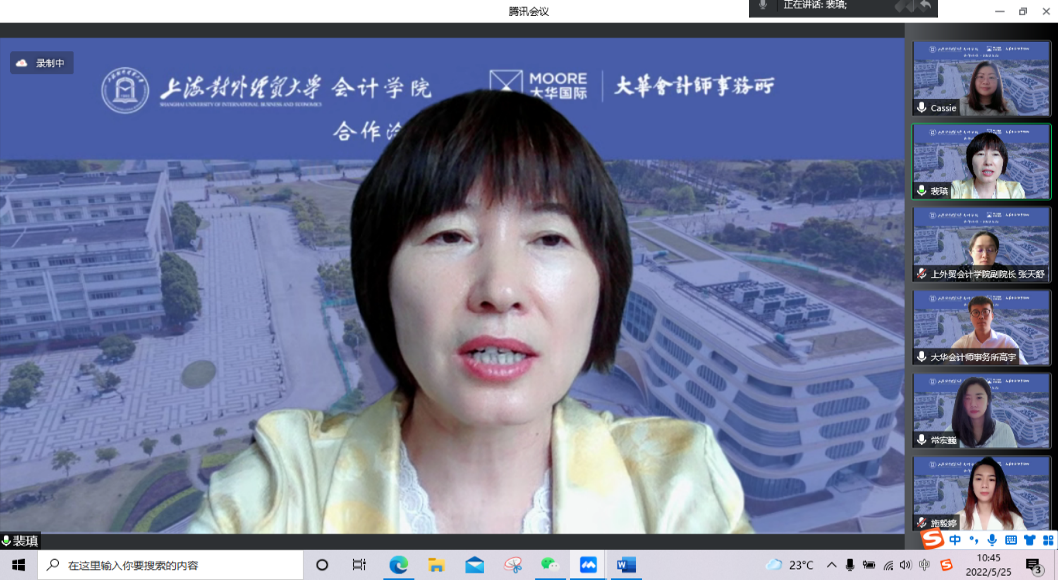Toggle the microphone in the floating speaker bar
Screen dimensions: 1058x580
pos(763,6)
